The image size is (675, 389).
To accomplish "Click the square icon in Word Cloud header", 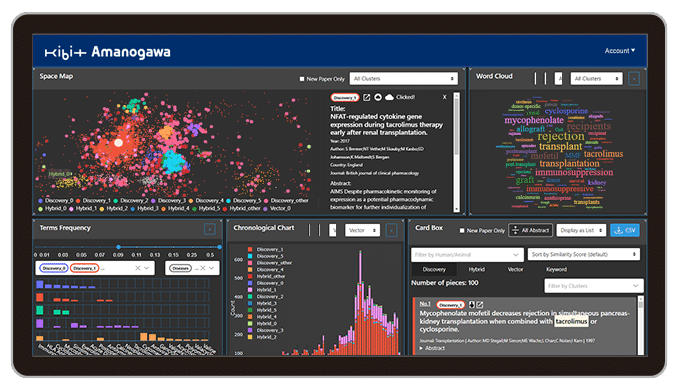I will coord(634,79).
